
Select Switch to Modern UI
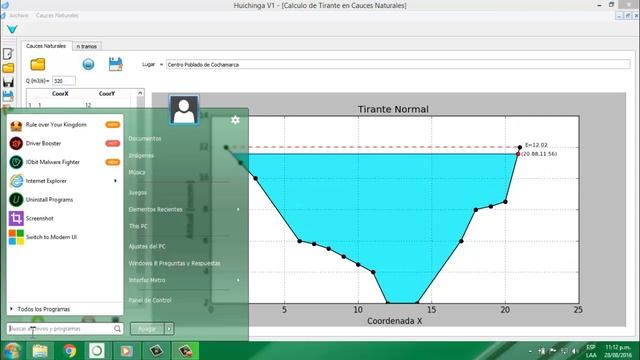(x=64, y=237)
